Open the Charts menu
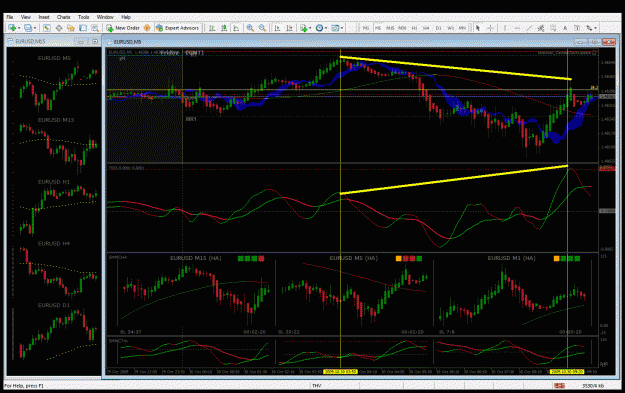The height and width of the screenshot is (393, 625). 63,17
